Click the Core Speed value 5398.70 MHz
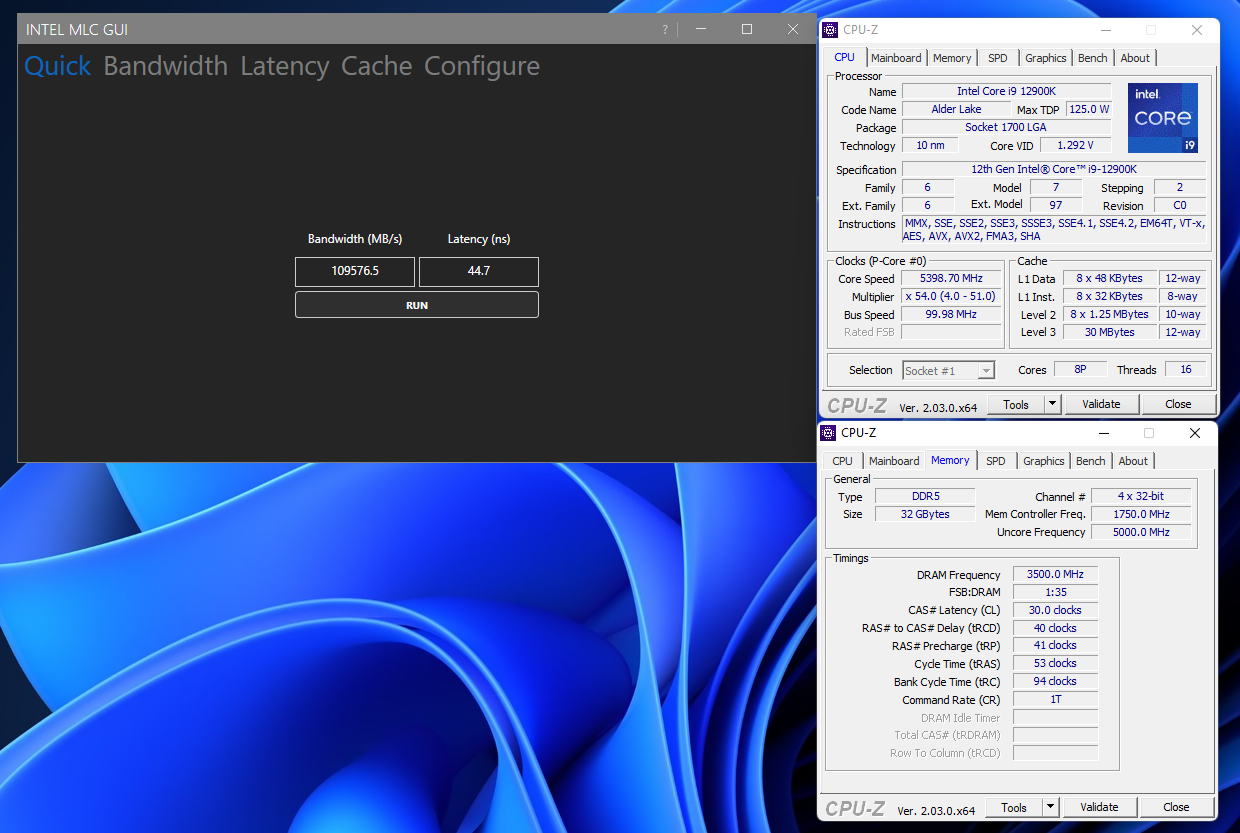 [x=950, y=279]
